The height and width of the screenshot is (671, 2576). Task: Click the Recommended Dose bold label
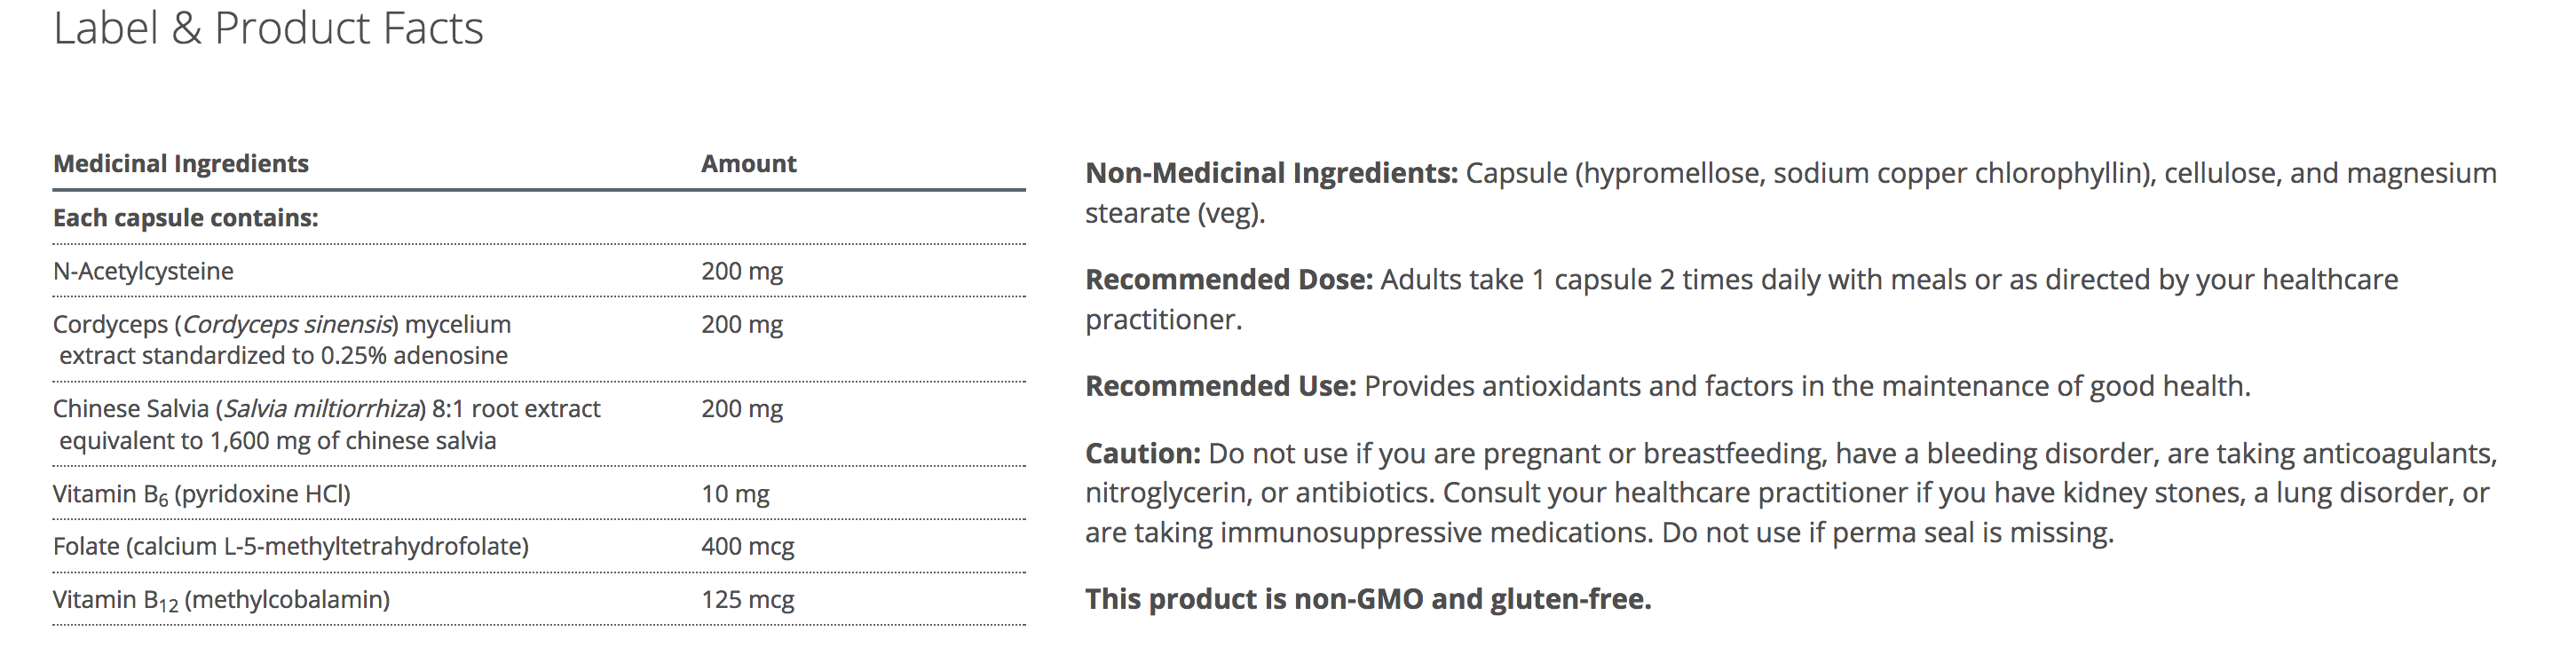(x=1229, y=280)
